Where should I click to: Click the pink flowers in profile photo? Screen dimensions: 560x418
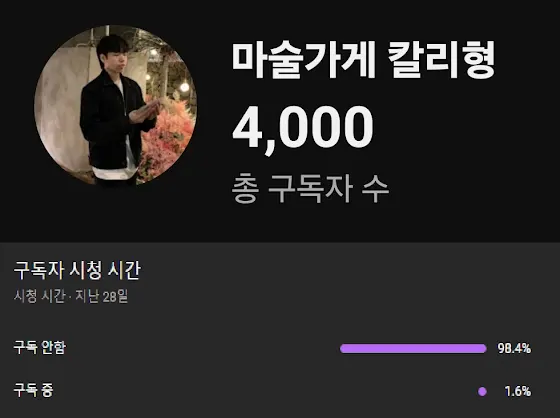pyautogui.click(x=168, y=139)
